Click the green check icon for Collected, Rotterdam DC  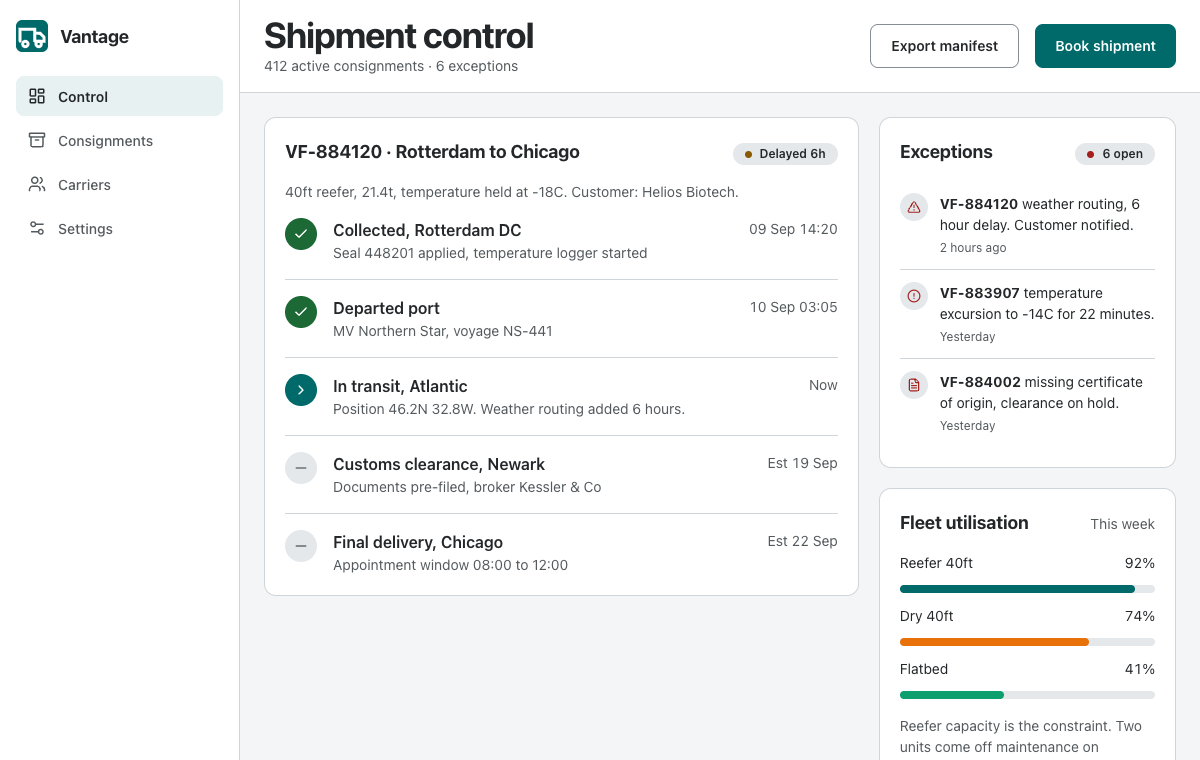pyautogui.click(x=301, y=234)
